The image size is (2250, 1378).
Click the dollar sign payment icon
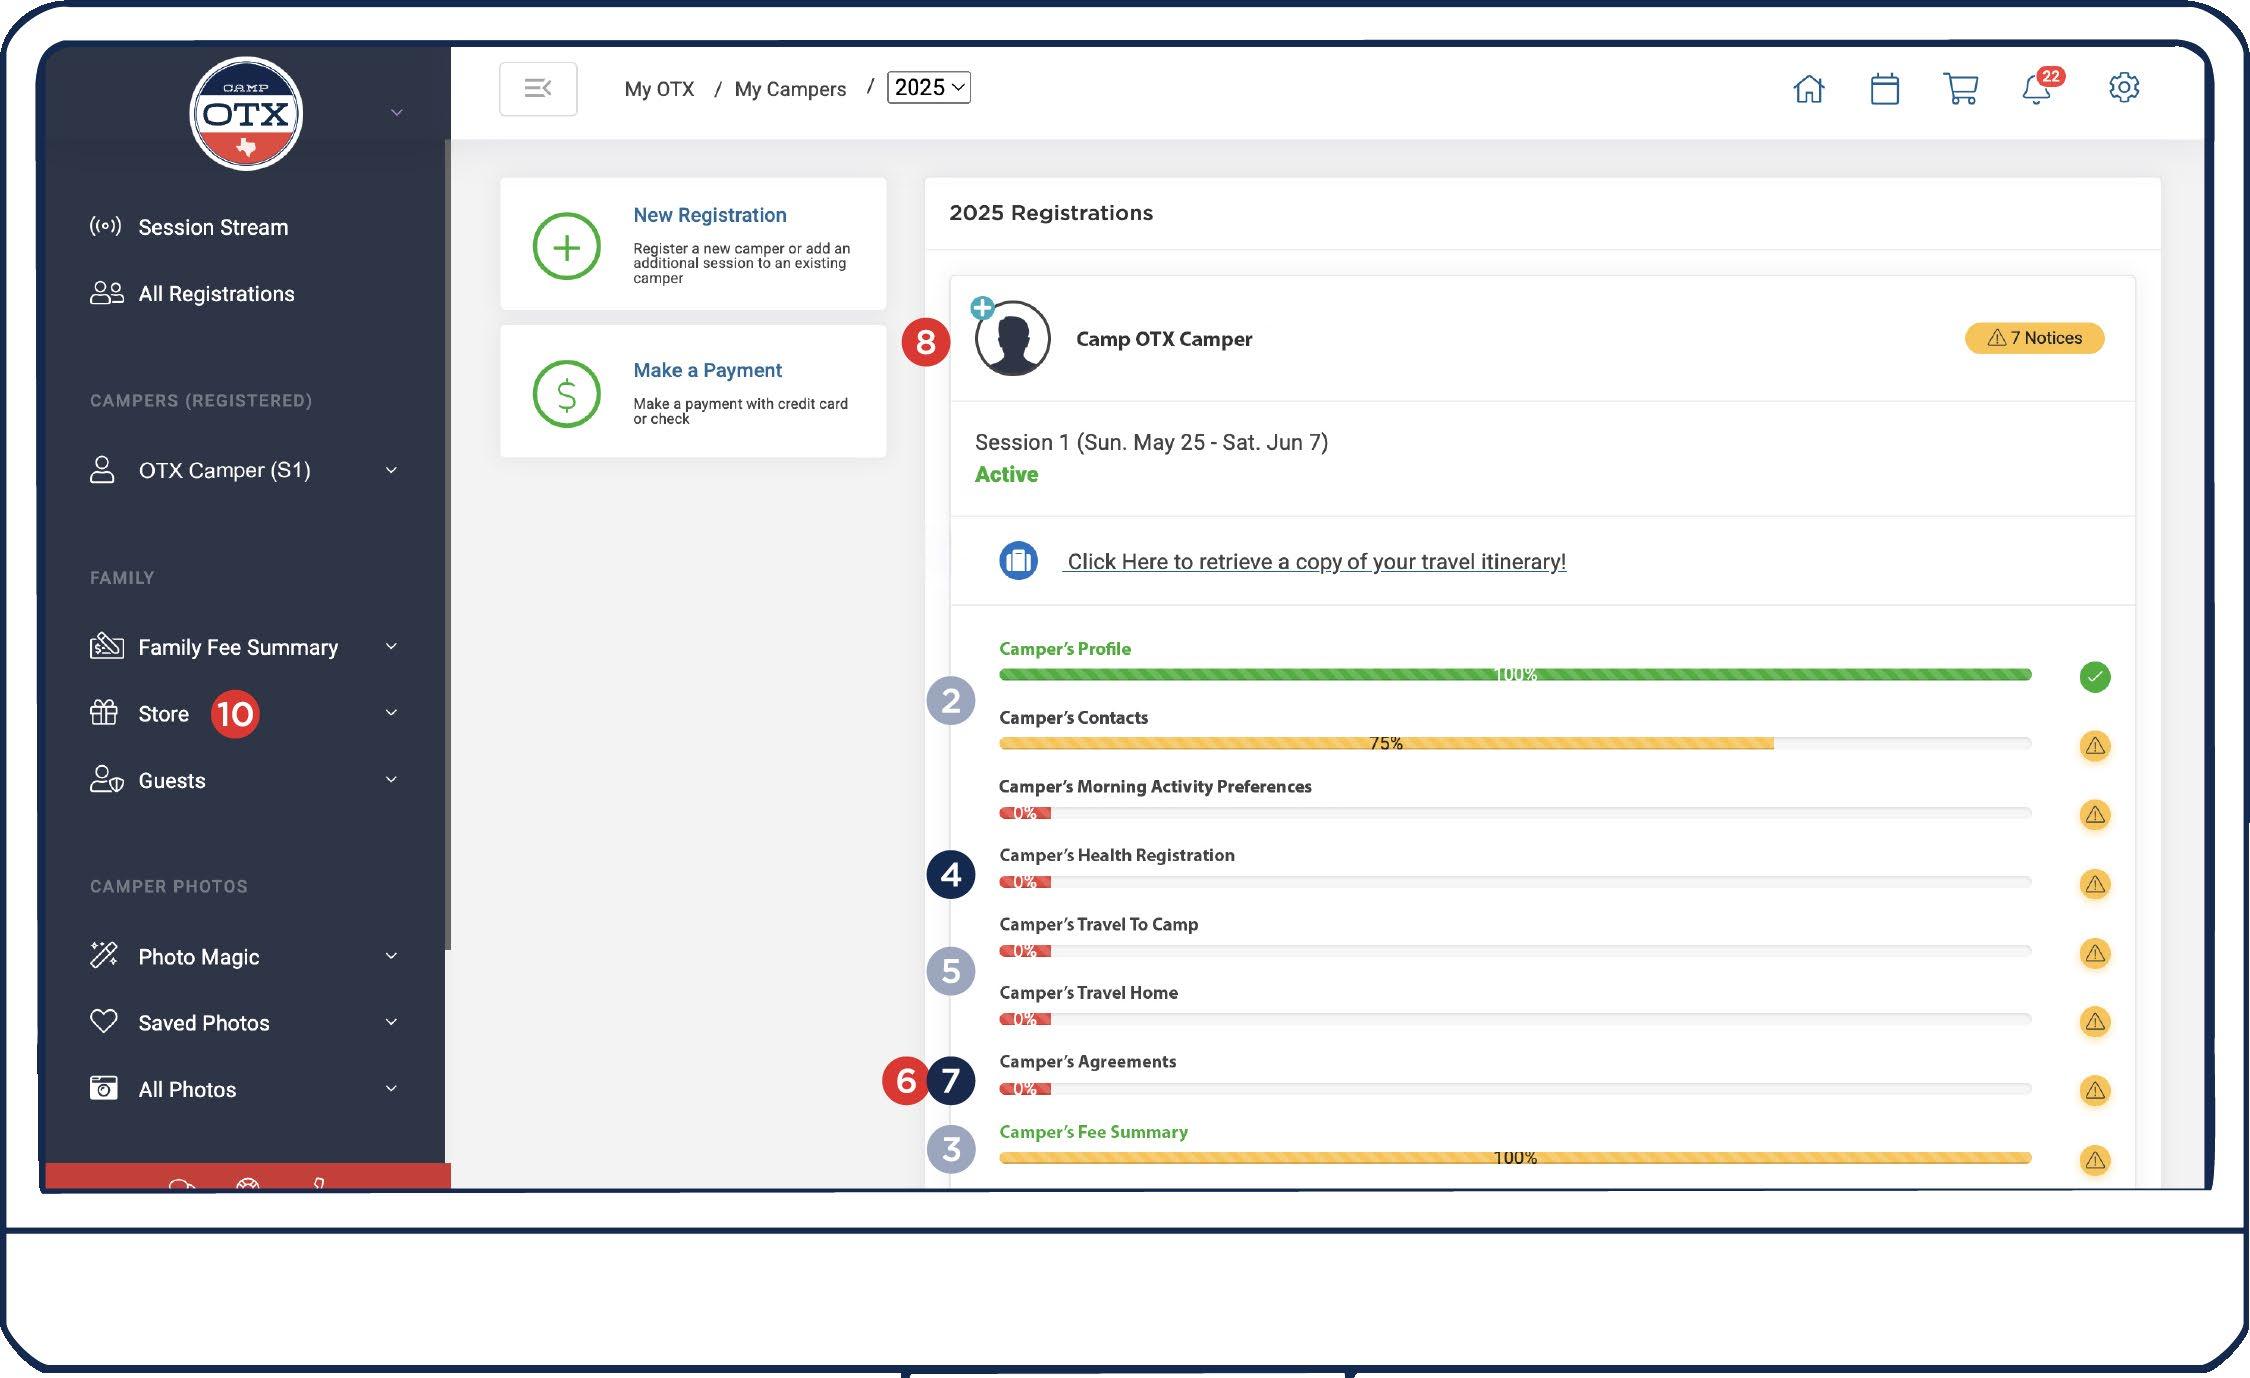566,394
